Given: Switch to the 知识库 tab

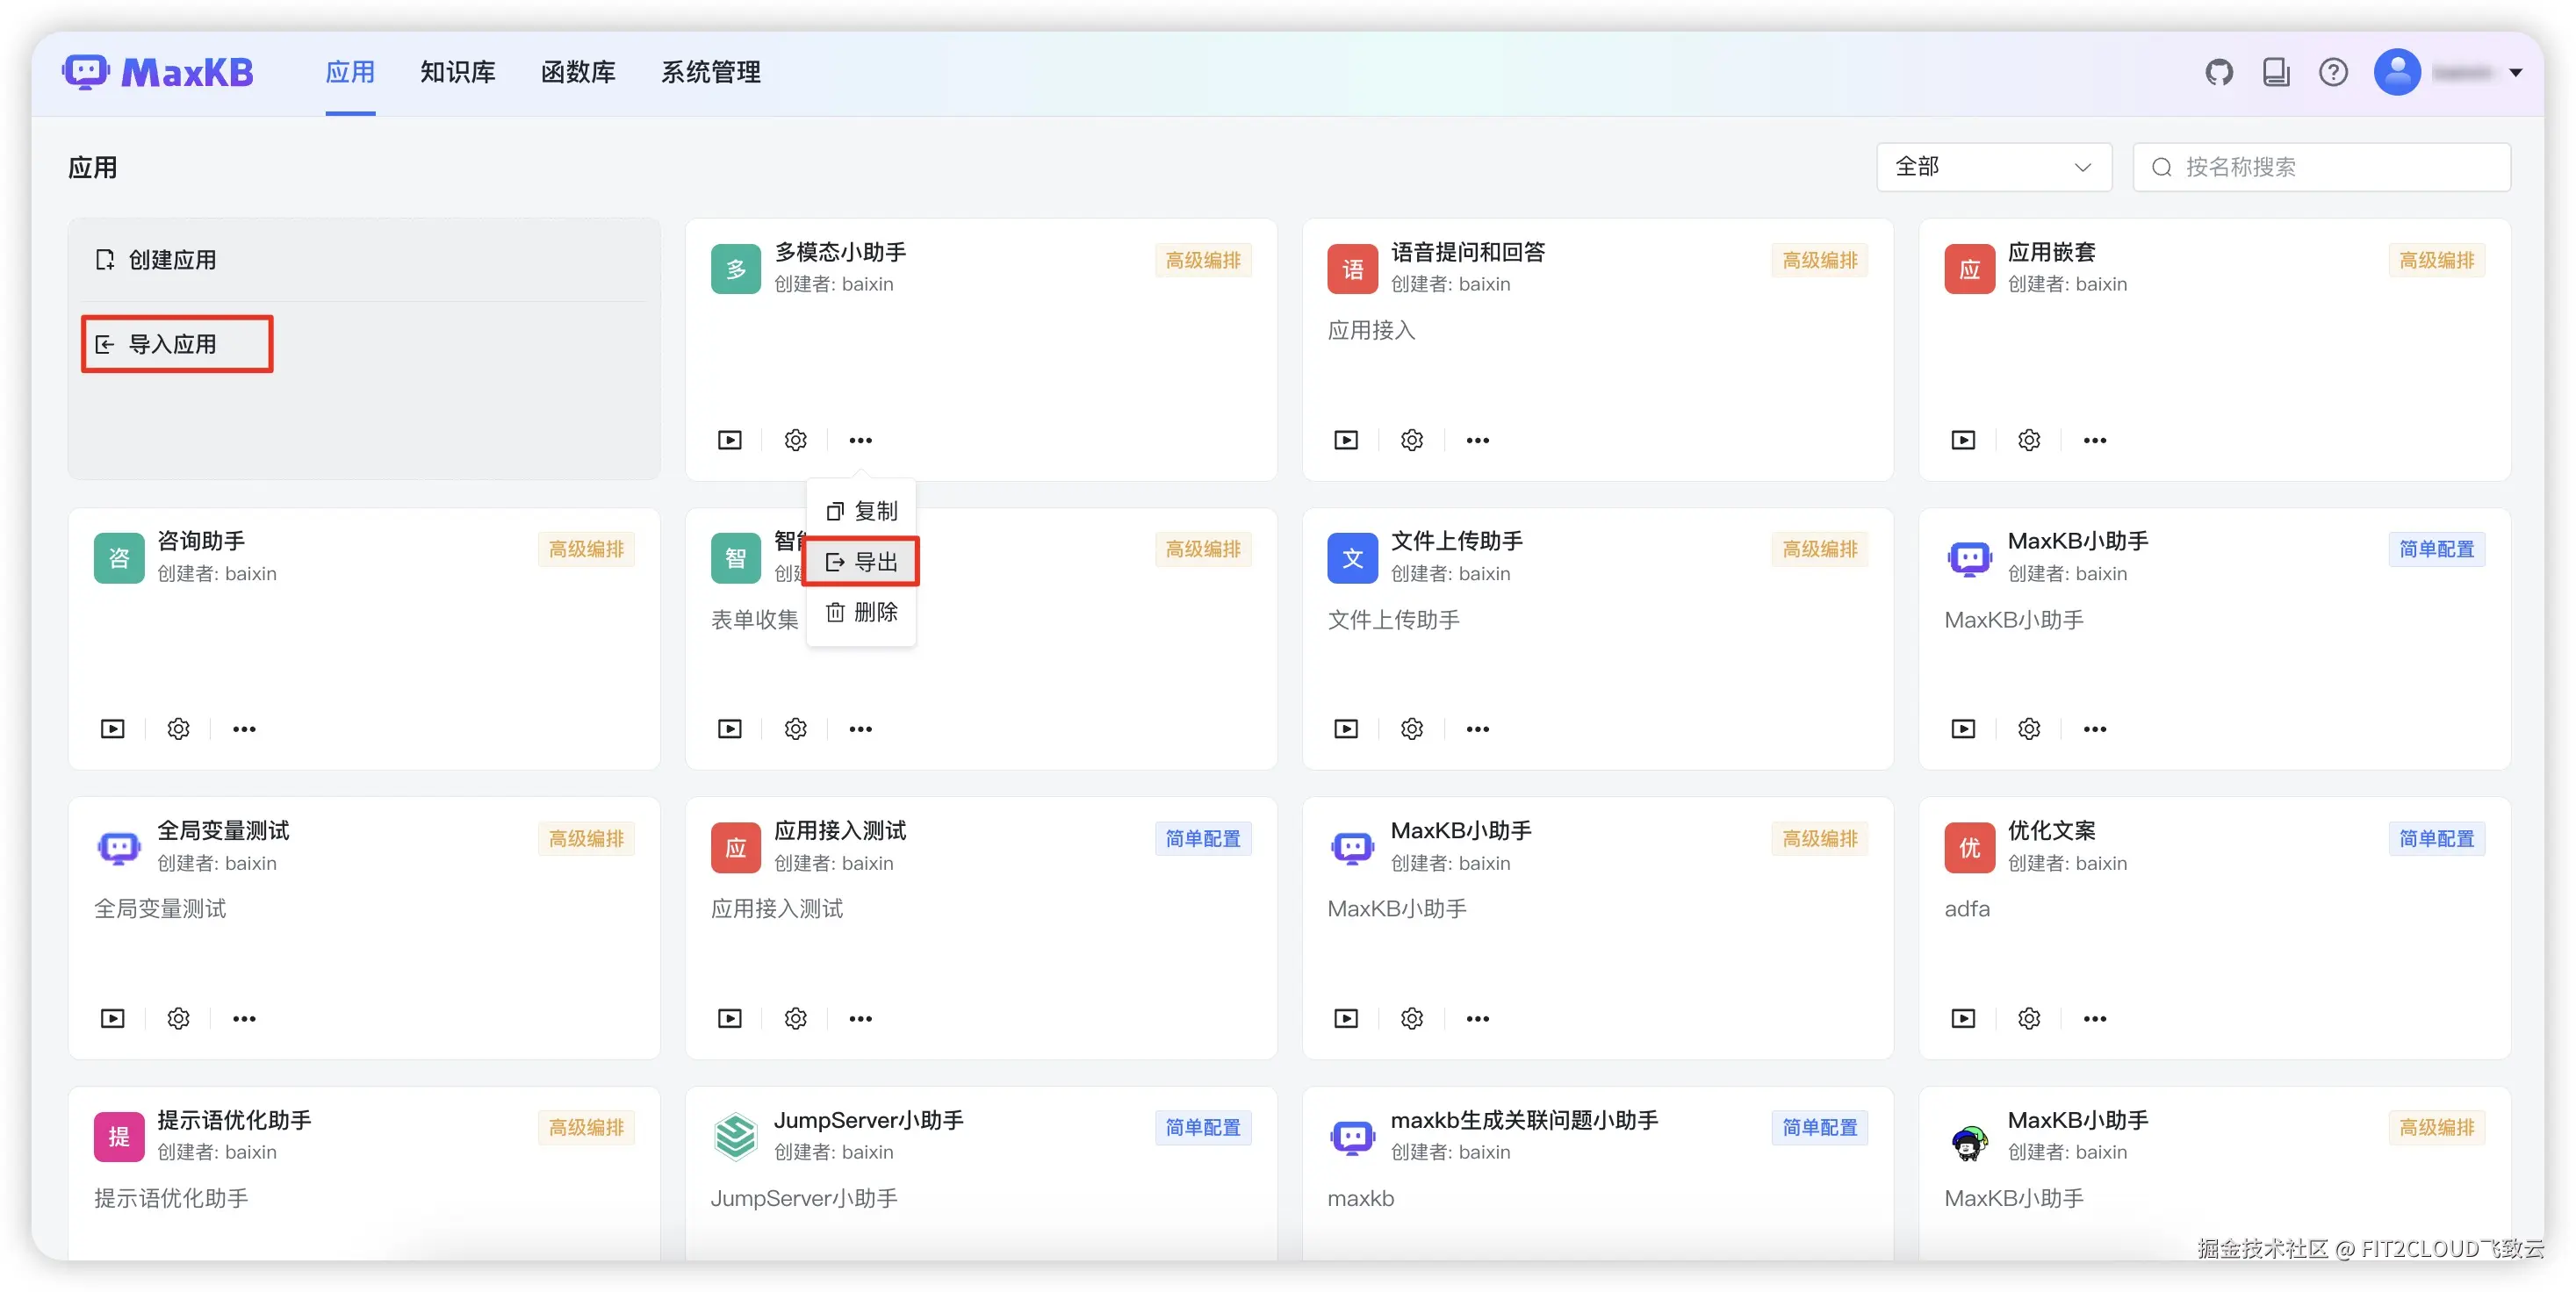Looking at the screenshot, I should pyautogui.click(x=457, y=72).
